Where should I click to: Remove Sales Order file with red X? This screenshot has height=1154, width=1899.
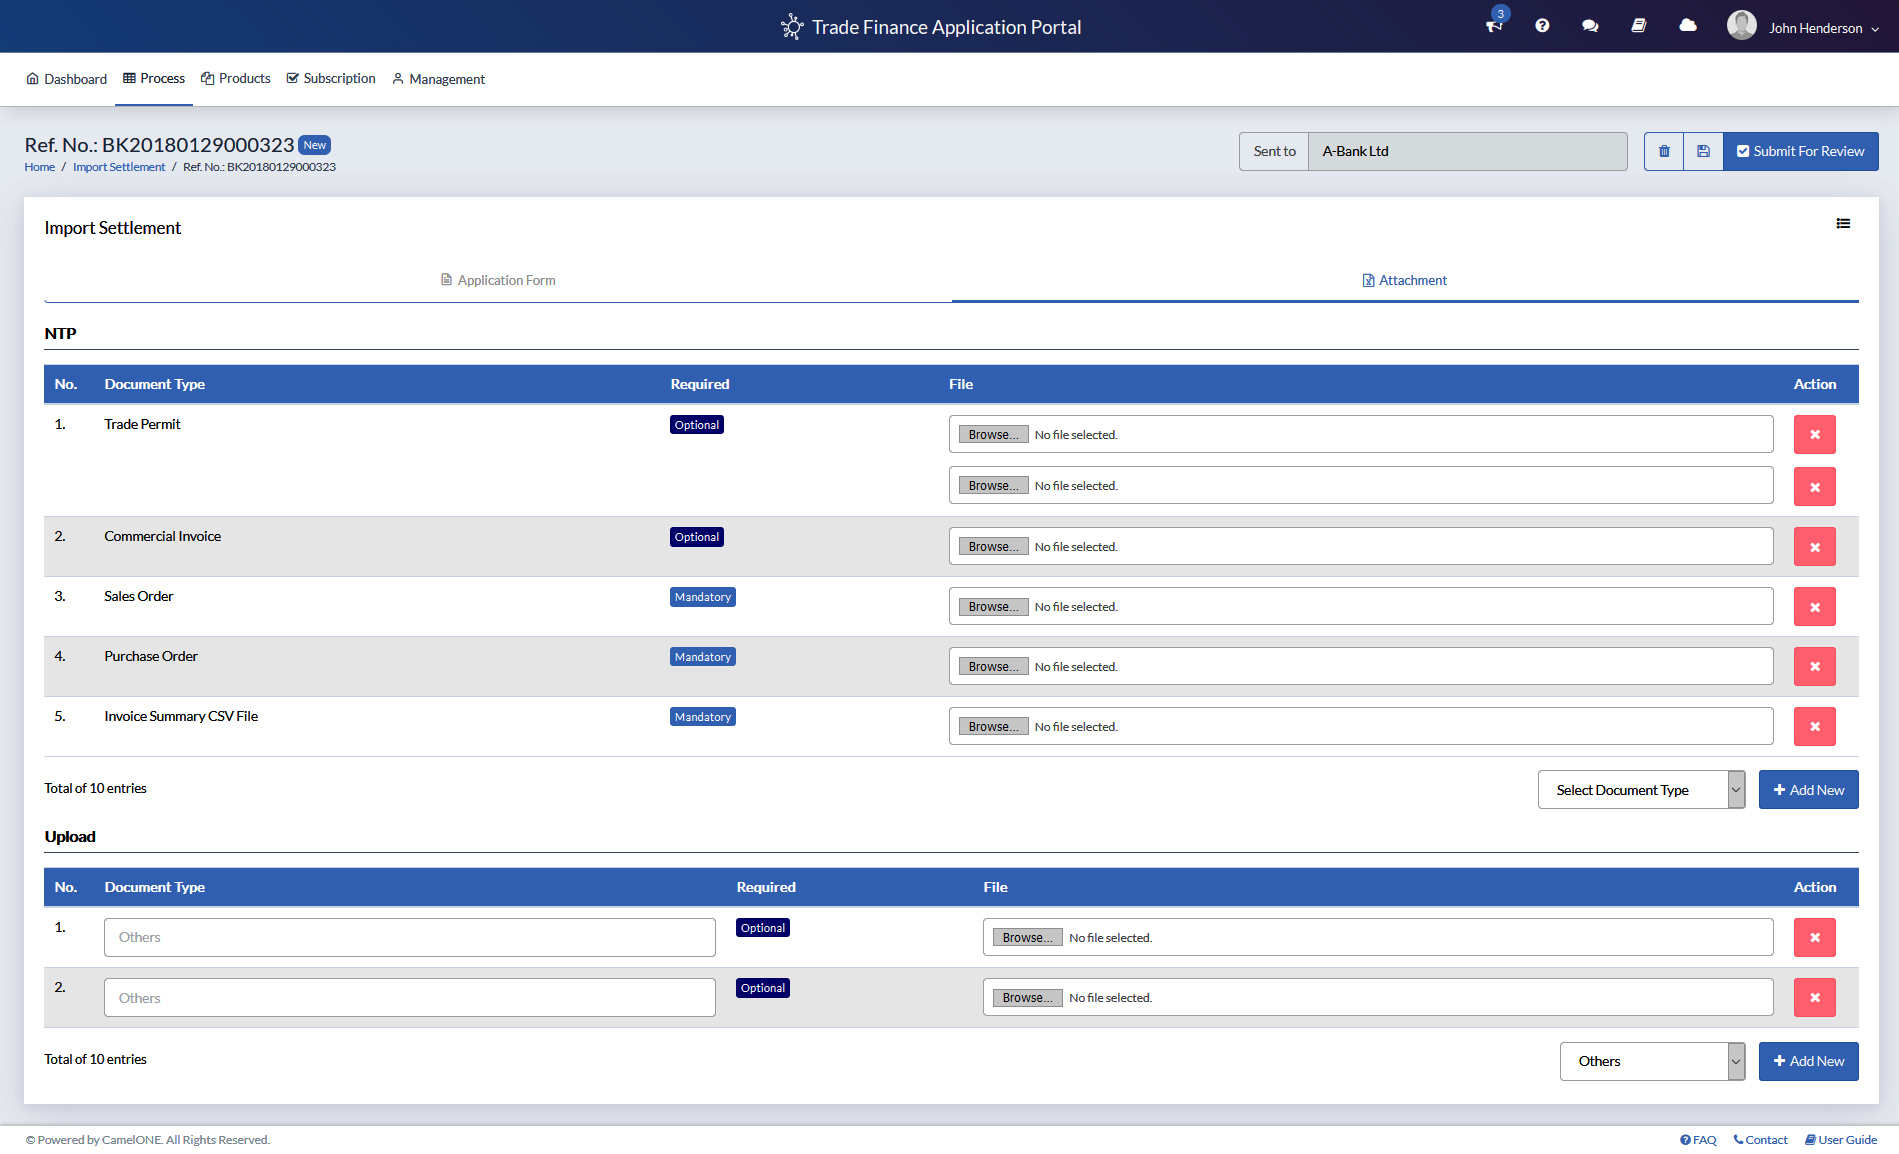click(x=1814, y=607)
